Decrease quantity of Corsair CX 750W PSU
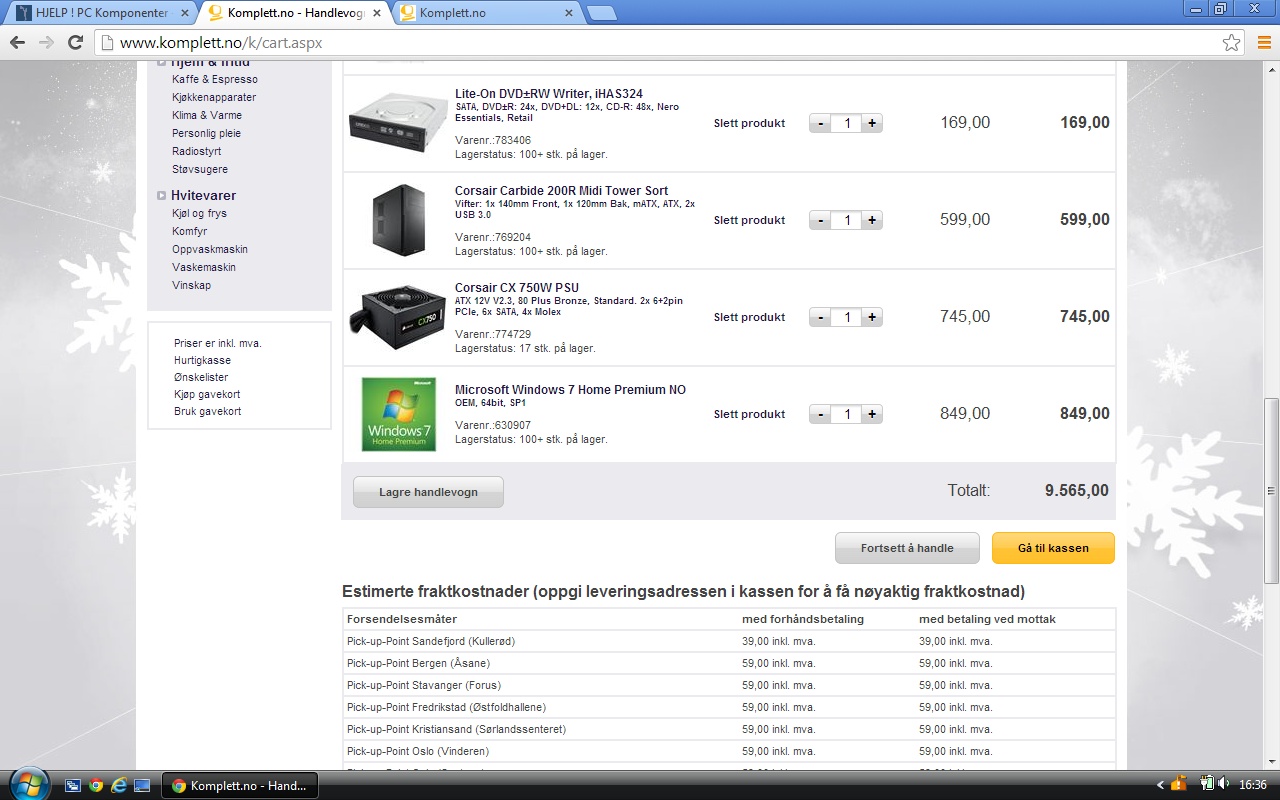 click(x=820, y=317)
